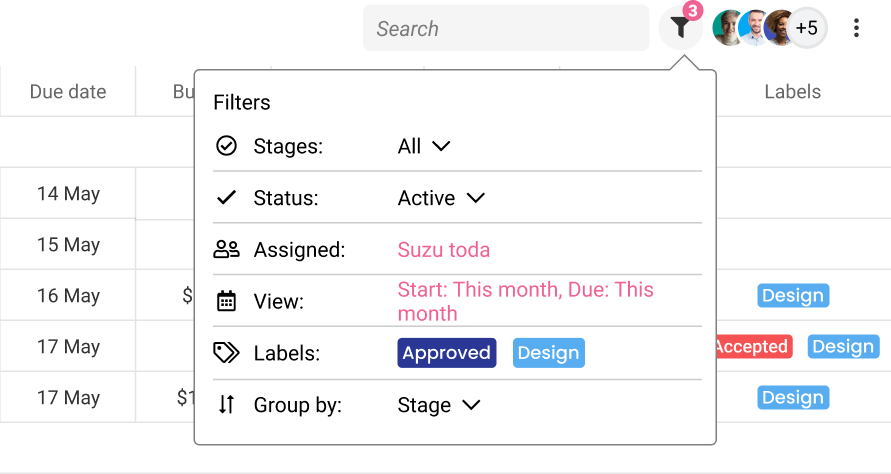Image resolution: width=891 pixels, height=474 pixels.
Task: Click the View calendar icon
Action: [x=226, y=301]
